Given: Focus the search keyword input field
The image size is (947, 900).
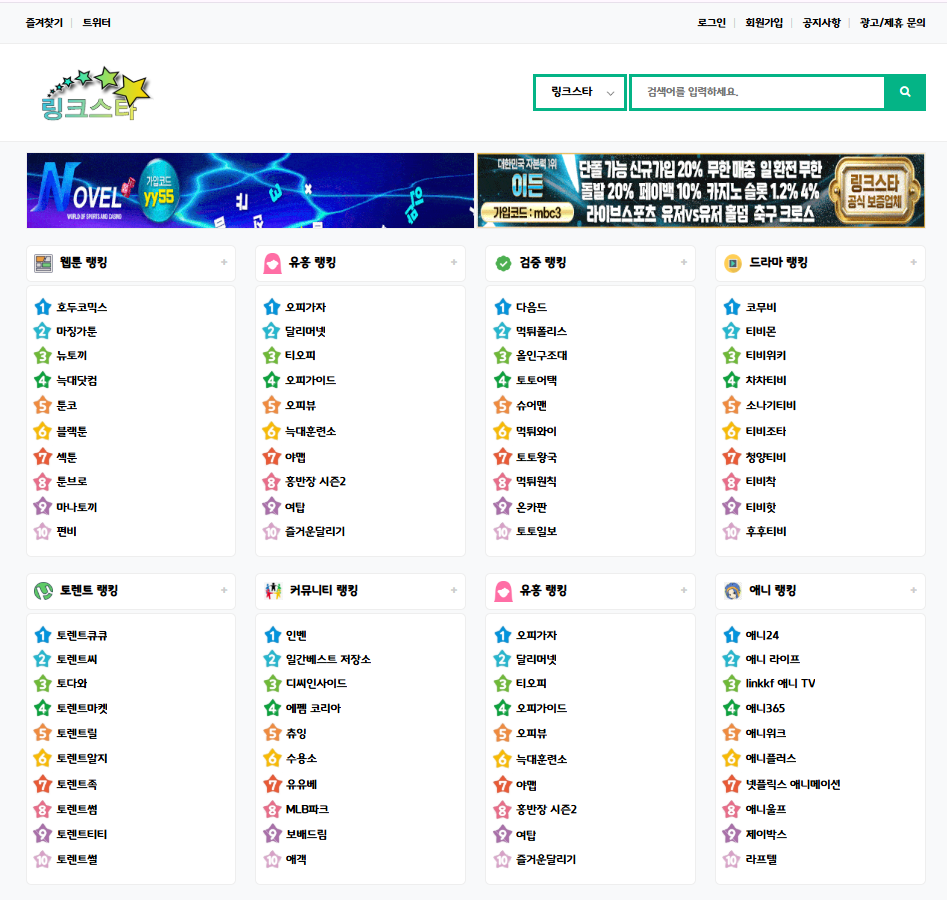Looking at the screenshot, I should (757, 92).
